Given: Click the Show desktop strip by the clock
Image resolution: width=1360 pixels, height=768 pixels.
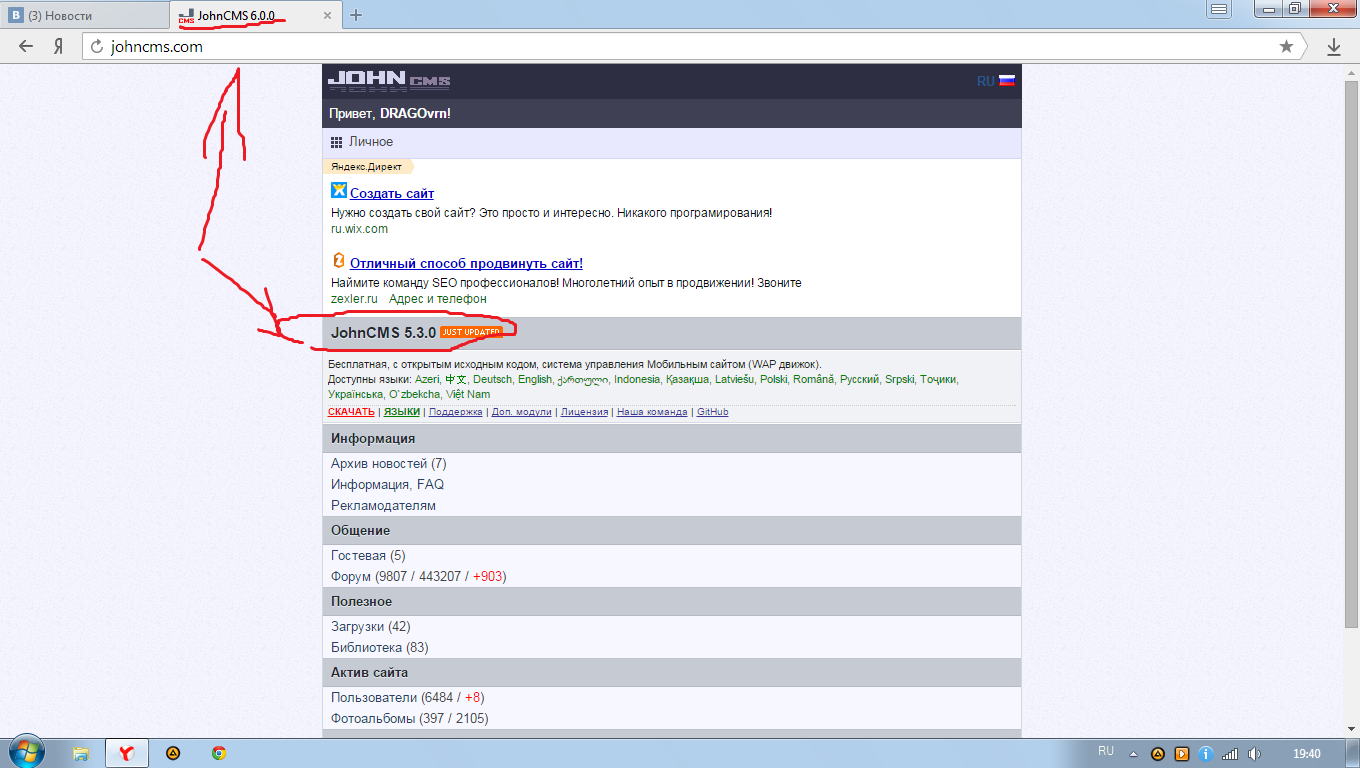Looking at the screenshot, I should pos(1353,753).
